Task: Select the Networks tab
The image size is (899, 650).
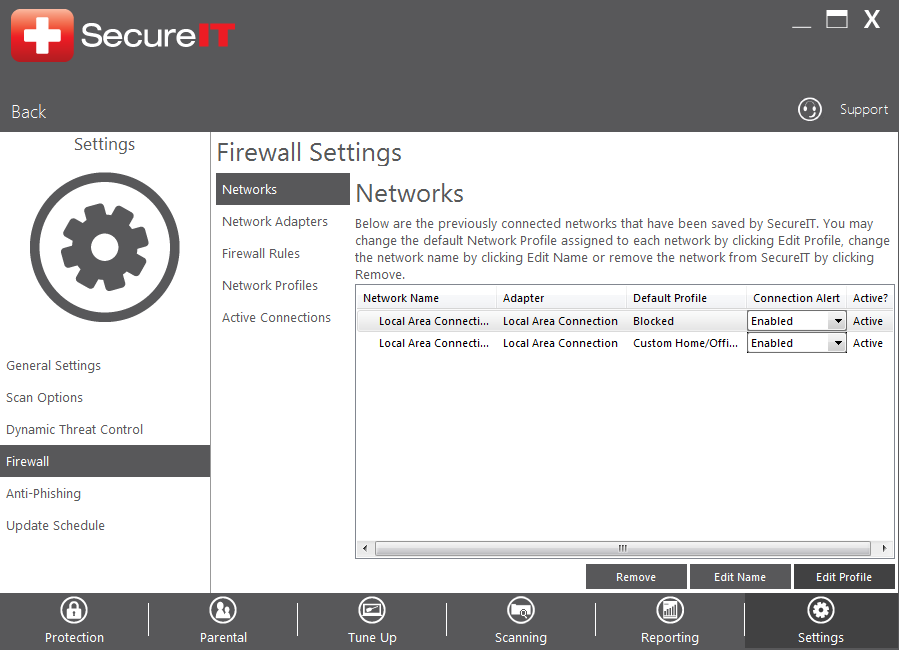Action: pyautogui.click(x=283, y=189)
